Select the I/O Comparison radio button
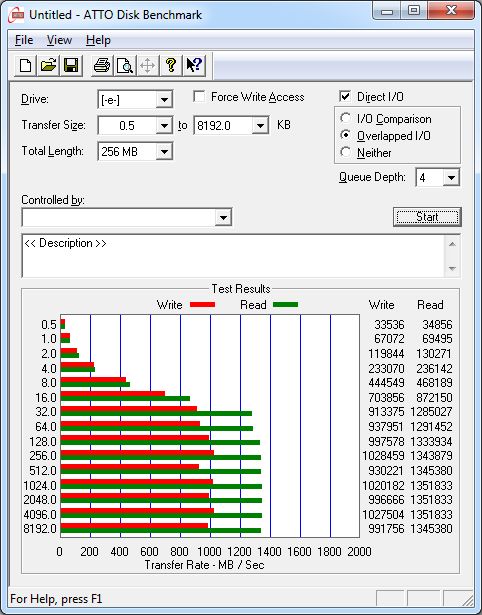This screenshot has height=615, width=482. [346, 118]
